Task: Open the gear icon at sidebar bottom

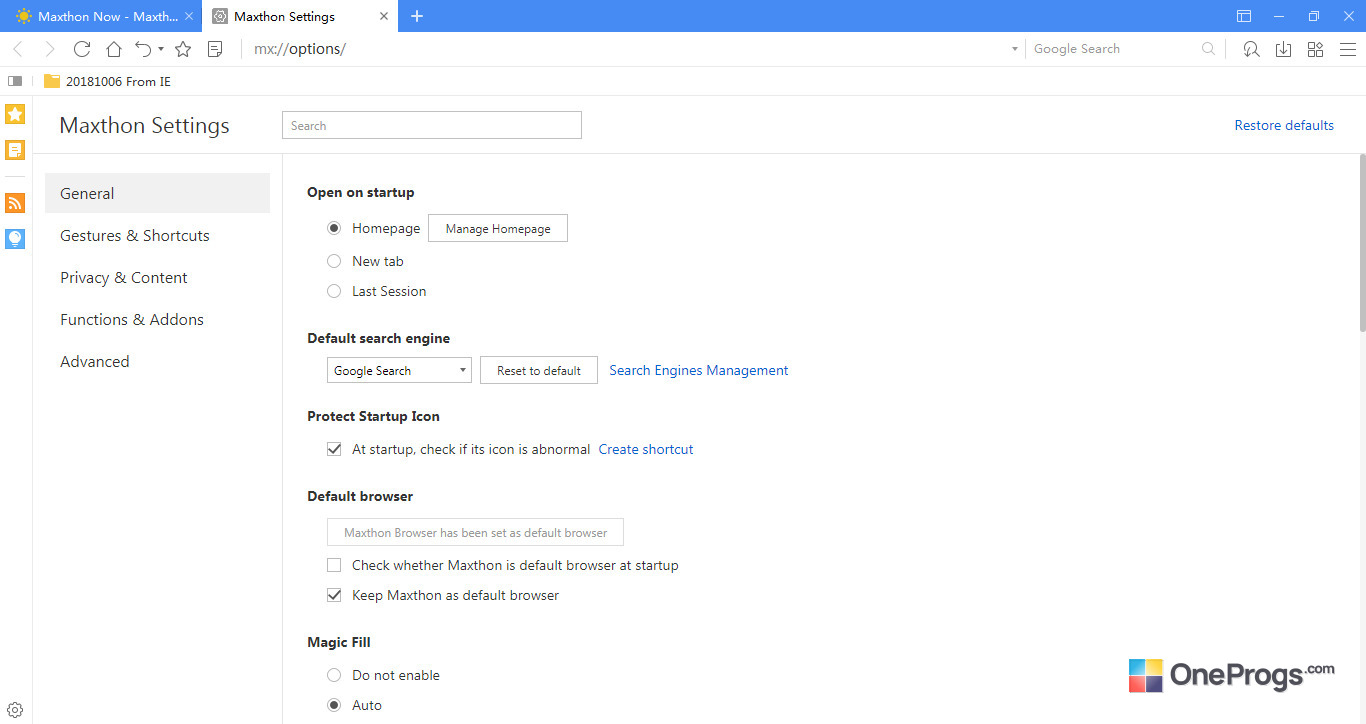Action: 15,710
